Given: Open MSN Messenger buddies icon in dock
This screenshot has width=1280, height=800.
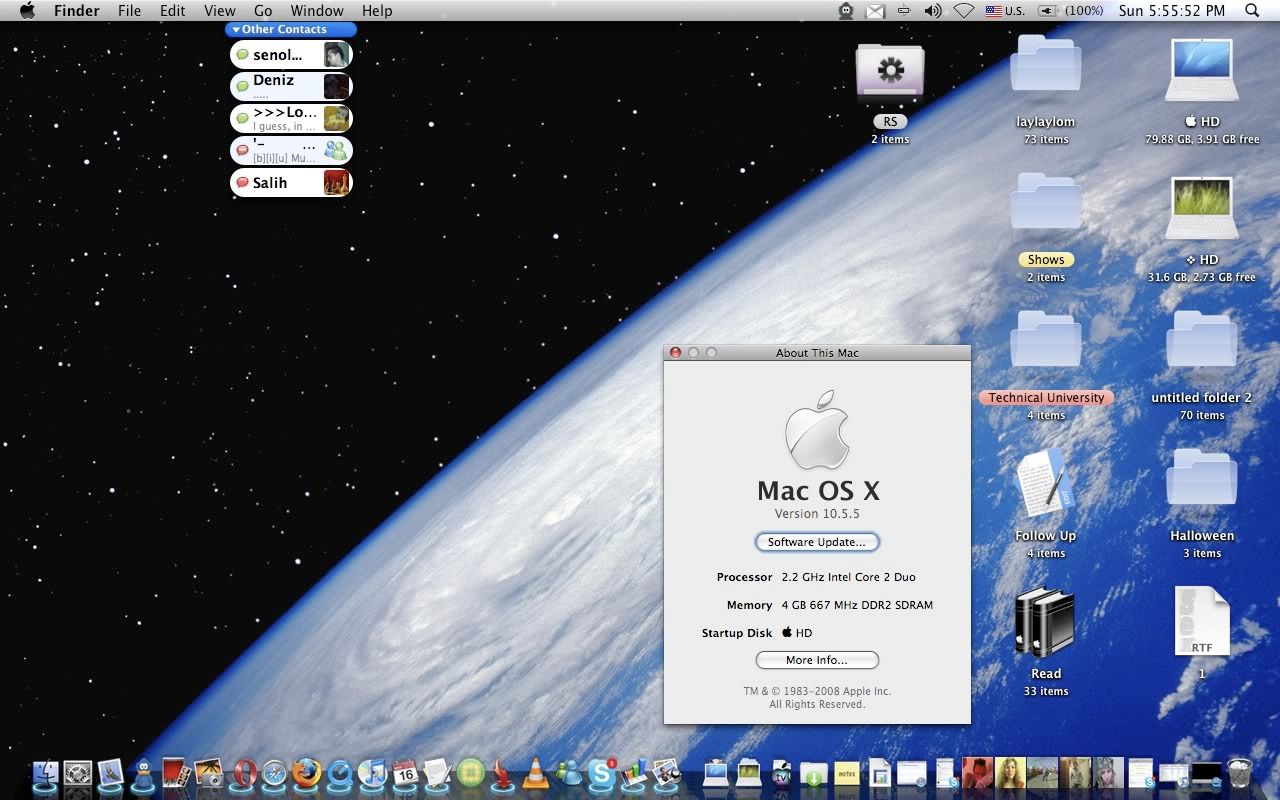Looking at the screenshot, I should tap(569, 773).
